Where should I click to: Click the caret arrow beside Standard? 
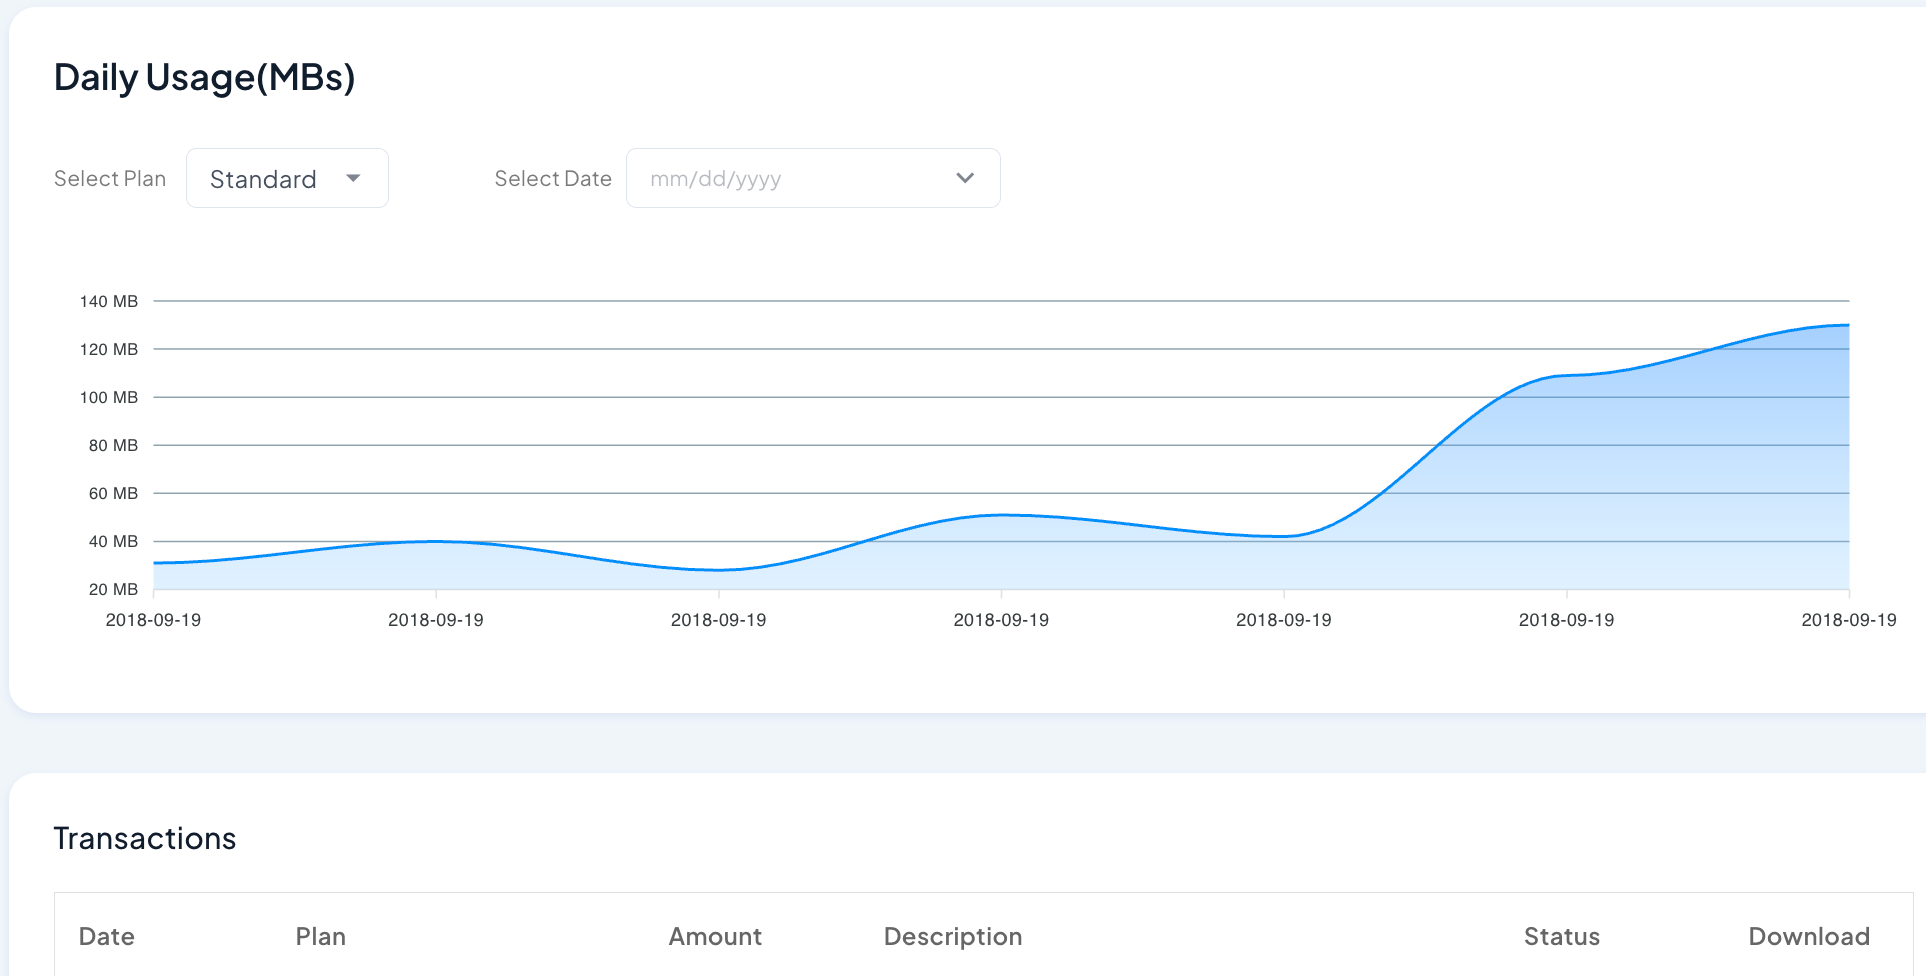353,178
